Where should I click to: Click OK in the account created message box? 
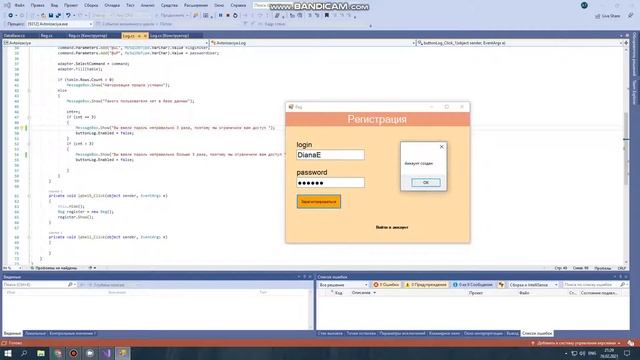pos(426,182)
